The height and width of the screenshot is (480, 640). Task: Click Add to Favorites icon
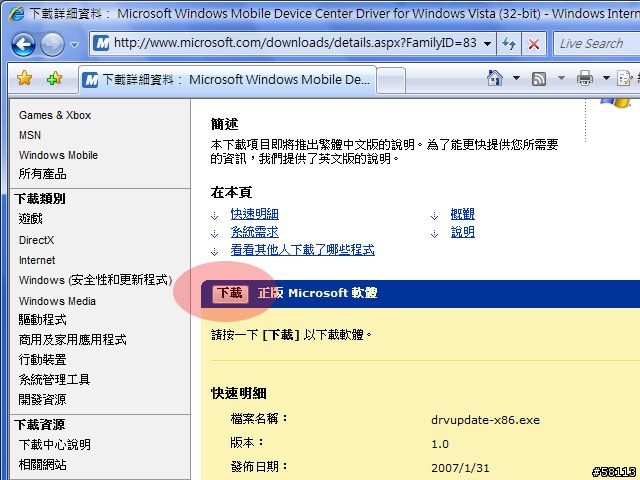pos(54,78)
